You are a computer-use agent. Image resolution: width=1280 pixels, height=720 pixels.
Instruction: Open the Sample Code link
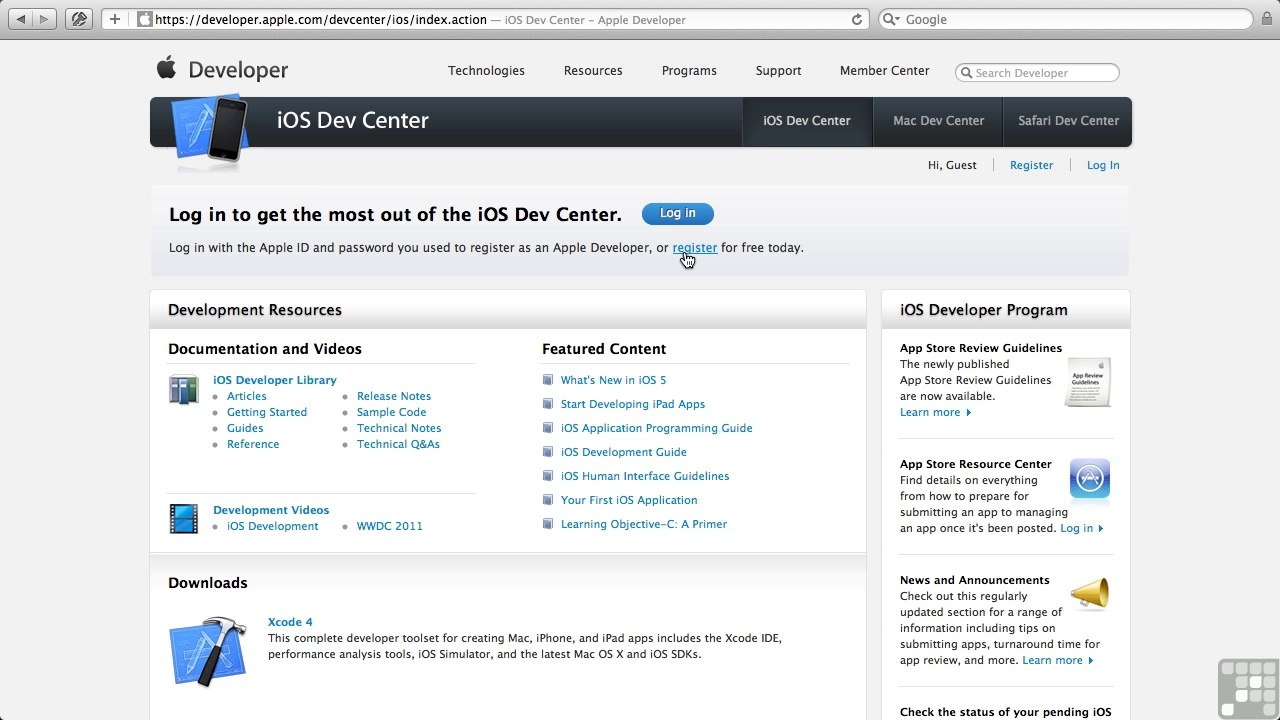pos(392,412)
